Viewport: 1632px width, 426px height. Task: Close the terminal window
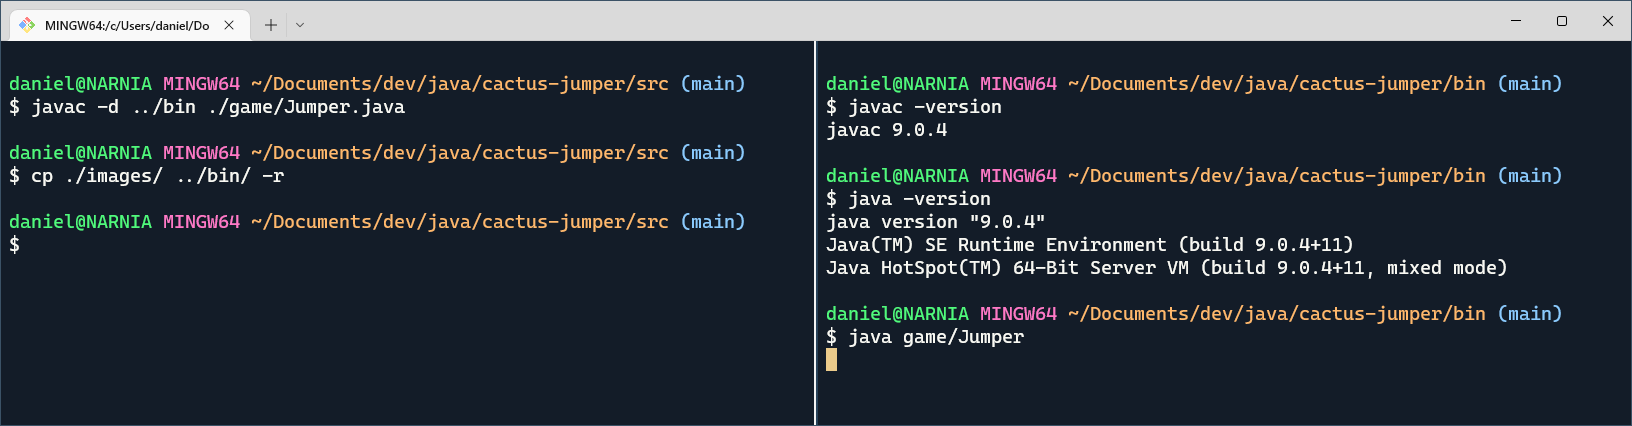1608,21
